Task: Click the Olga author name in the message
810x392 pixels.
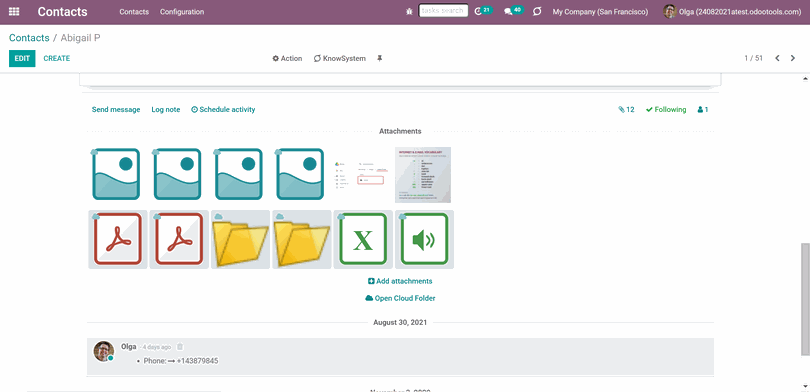Action: pyautogui.click(x=129, y=347)
